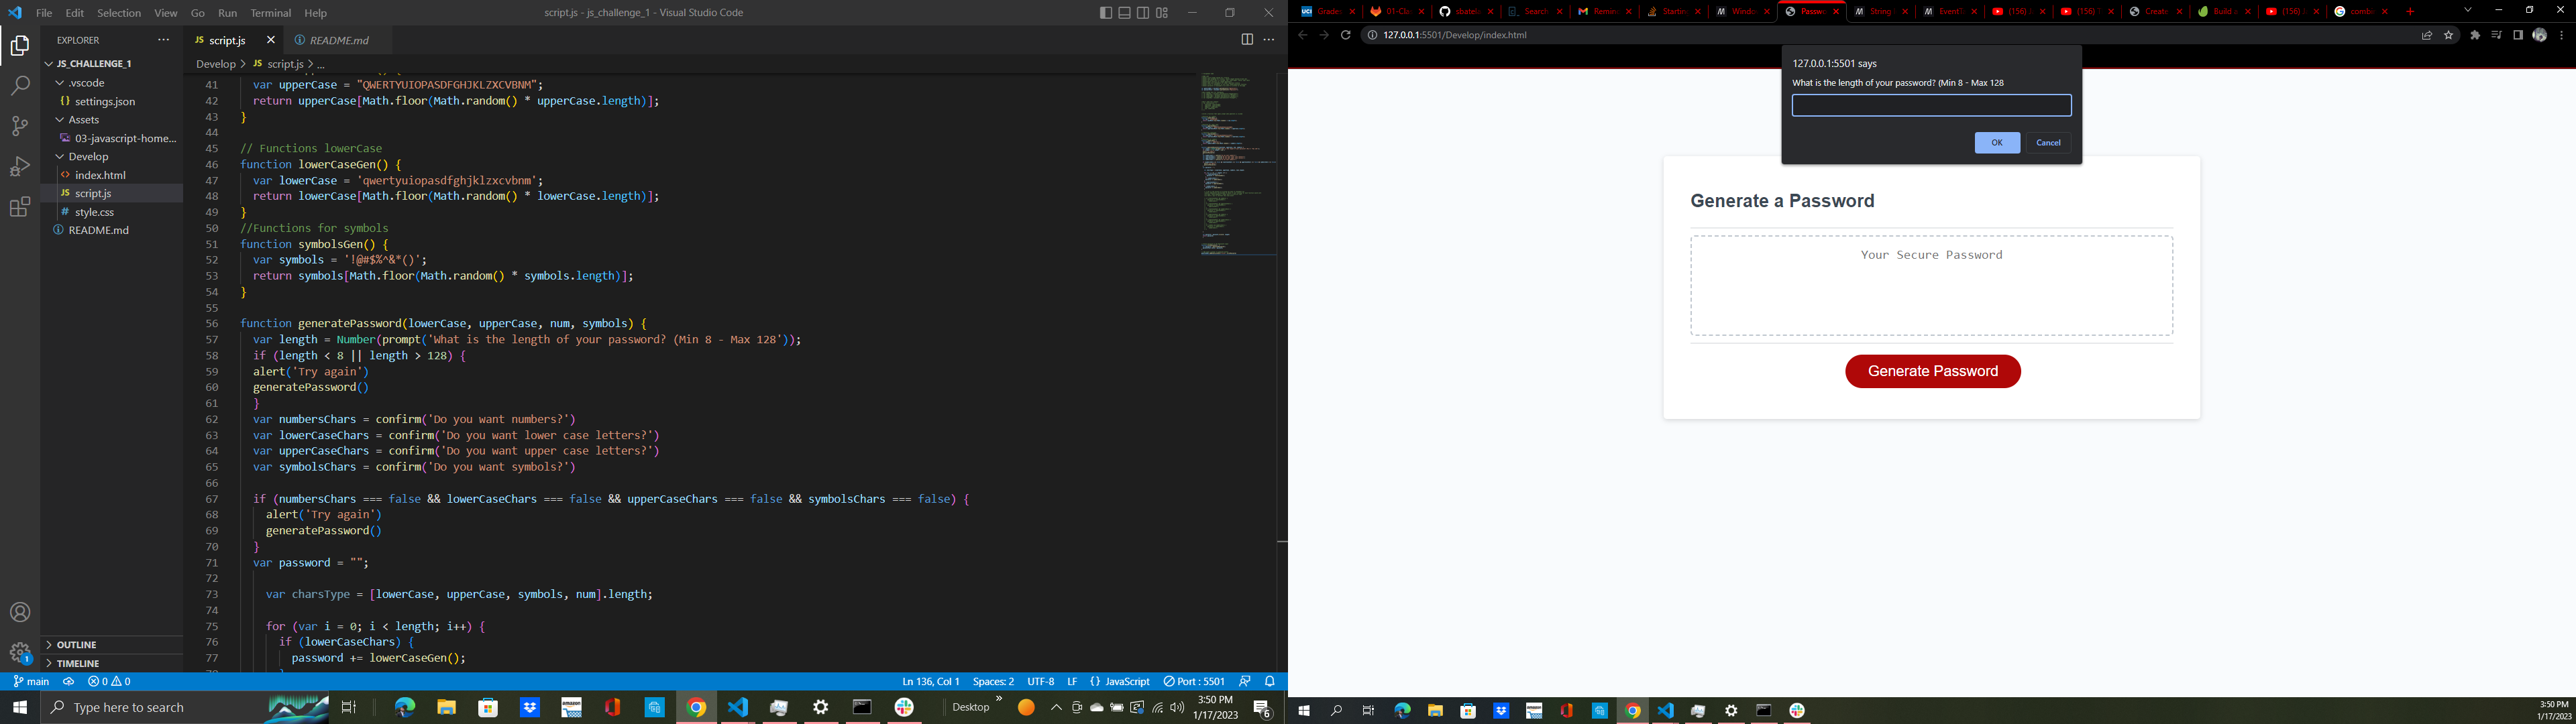Toggle the Panel layout icon
Viewport: 2576px width, 724px height.
(x=1124, y=13)
